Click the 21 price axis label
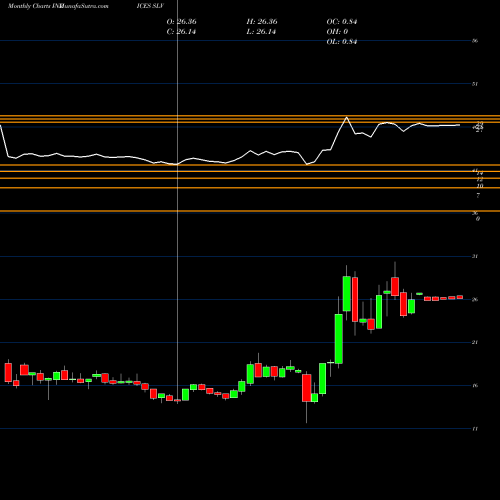Image resolution: width=500 pixels, height=500 pixels. coord(475,342)
